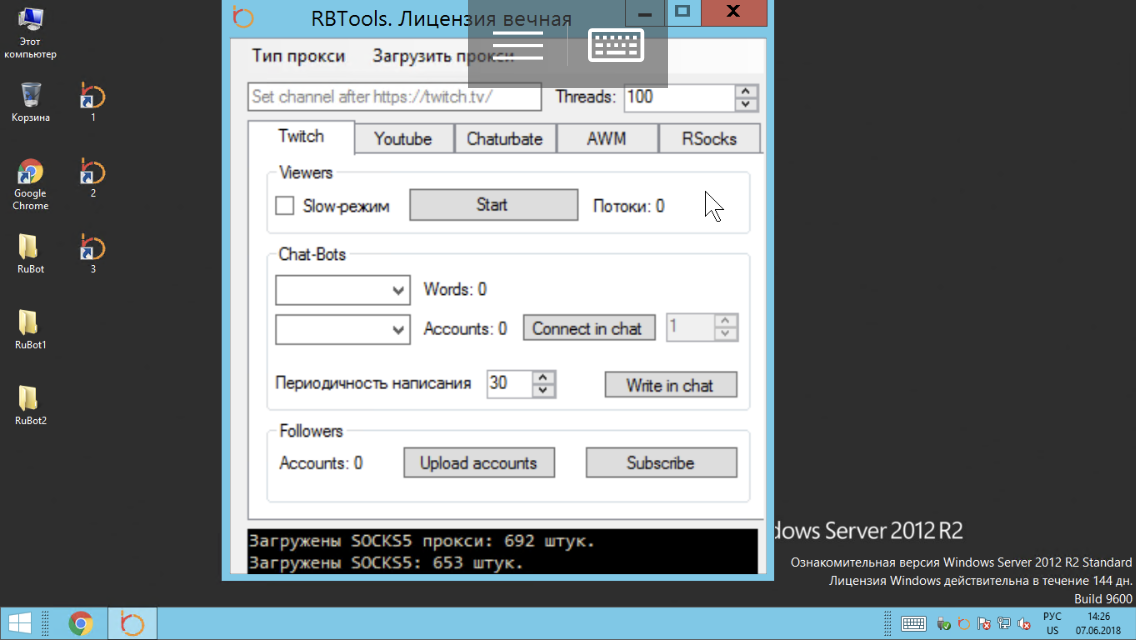Click the Upload accounts button
Viewport: 1136px width, 640px height.
point(478,463)
